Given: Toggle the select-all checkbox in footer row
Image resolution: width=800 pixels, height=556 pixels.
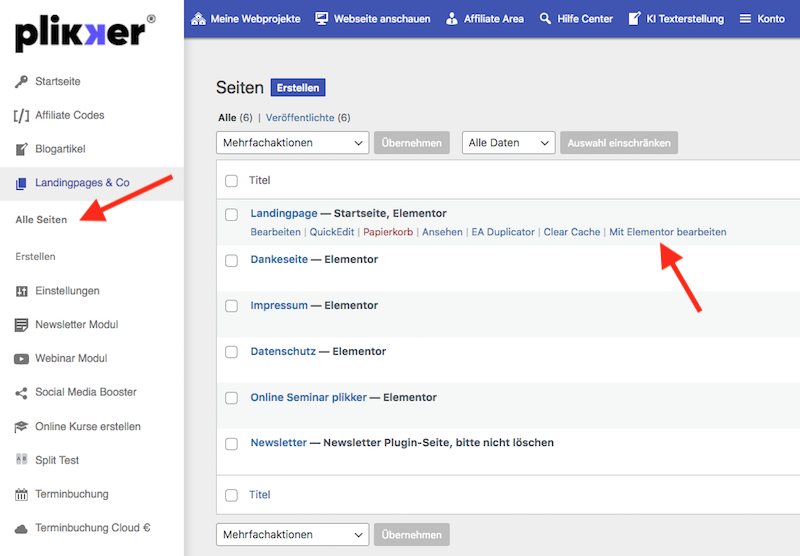Looking at the screenshot, I should coord(232,495).
